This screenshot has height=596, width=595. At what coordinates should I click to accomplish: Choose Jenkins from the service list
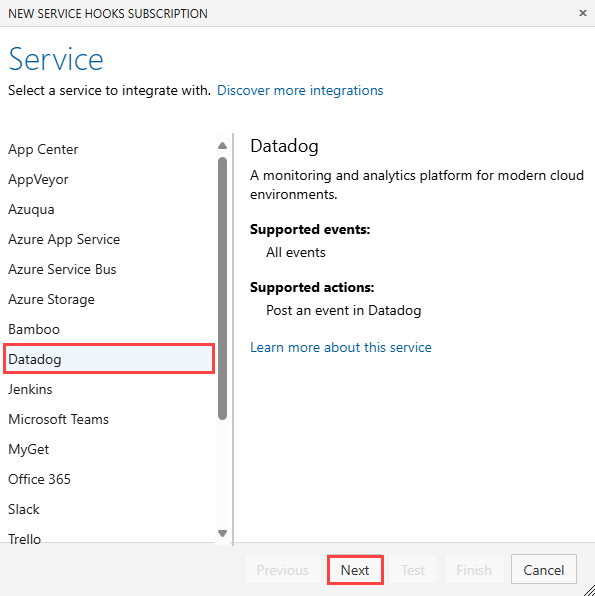(109, 390)
